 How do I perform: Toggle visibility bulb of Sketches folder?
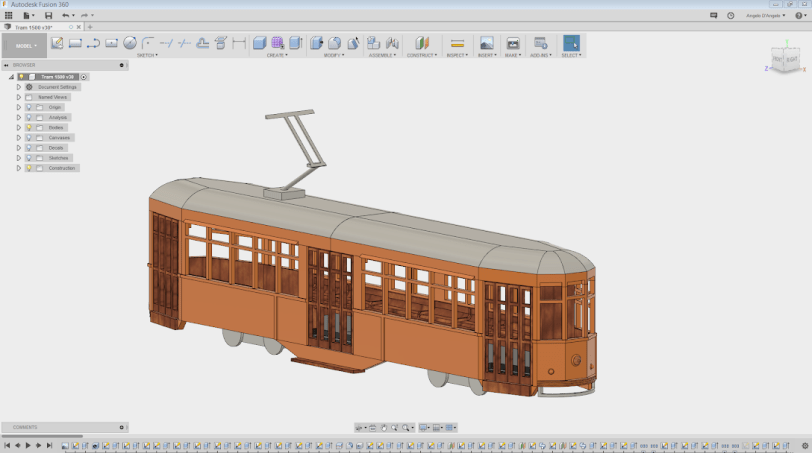pos(29,158)
